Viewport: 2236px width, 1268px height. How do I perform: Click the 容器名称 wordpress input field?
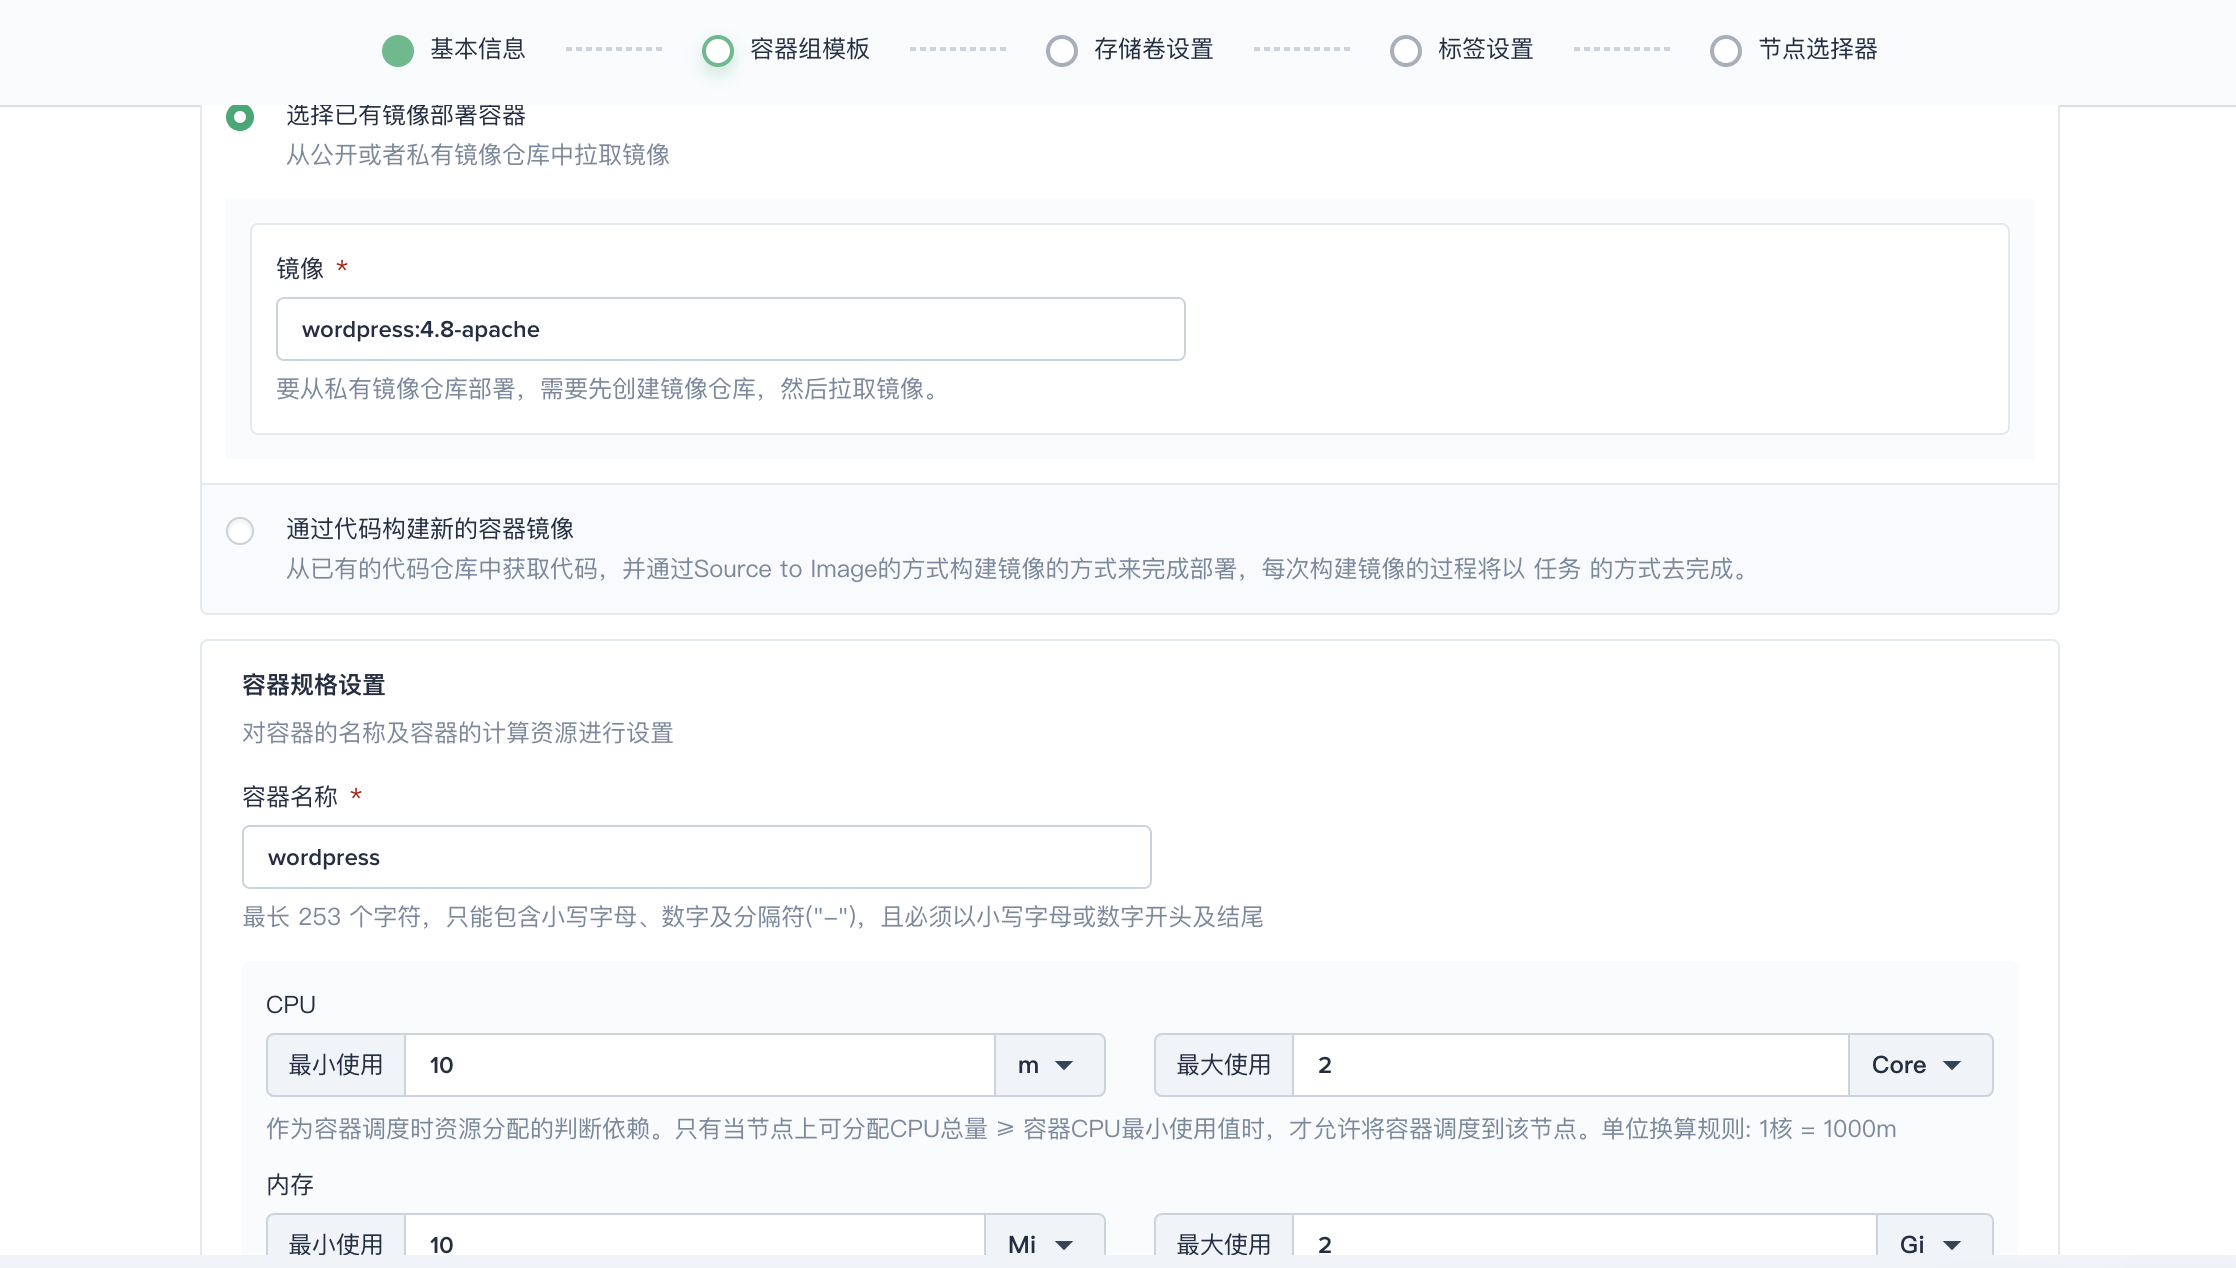point(696,857)
